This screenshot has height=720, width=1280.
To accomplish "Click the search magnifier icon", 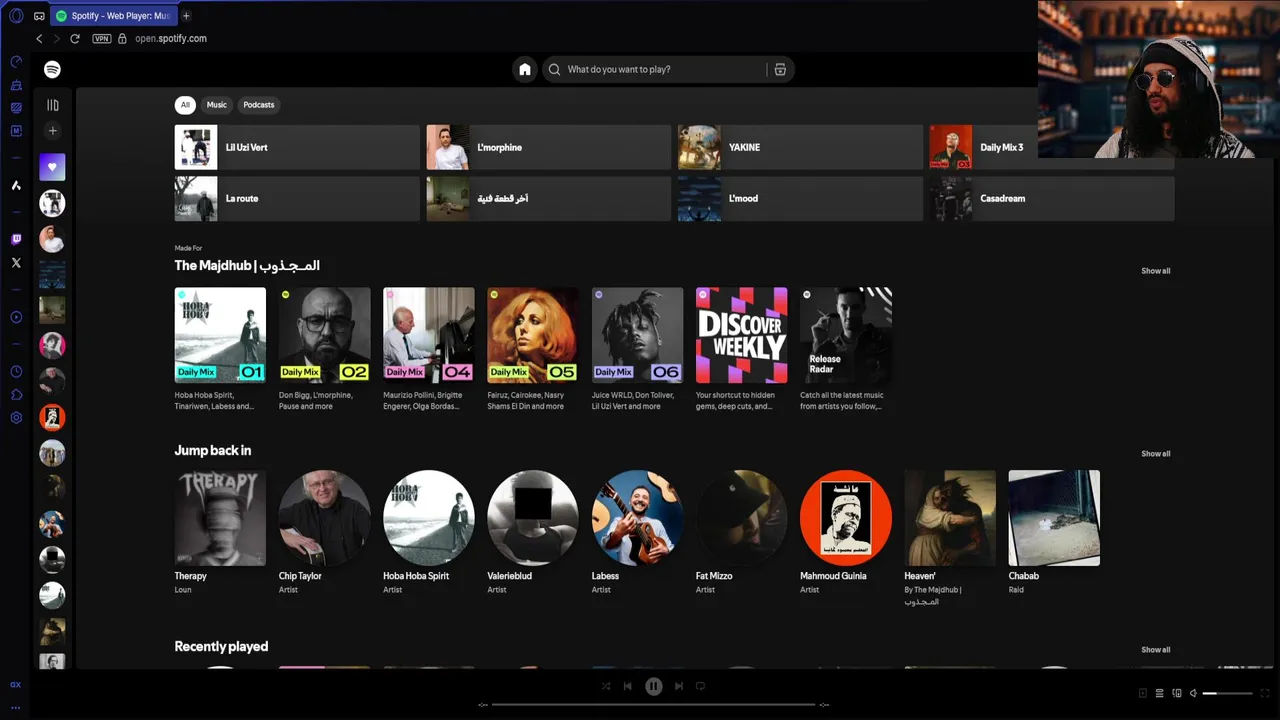I will click(555, 69).
